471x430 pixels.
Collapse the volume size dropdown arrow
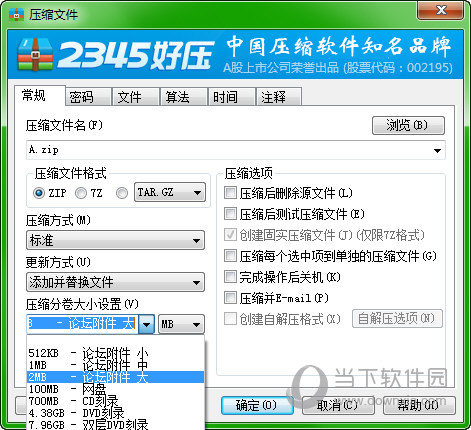[147, 324]
